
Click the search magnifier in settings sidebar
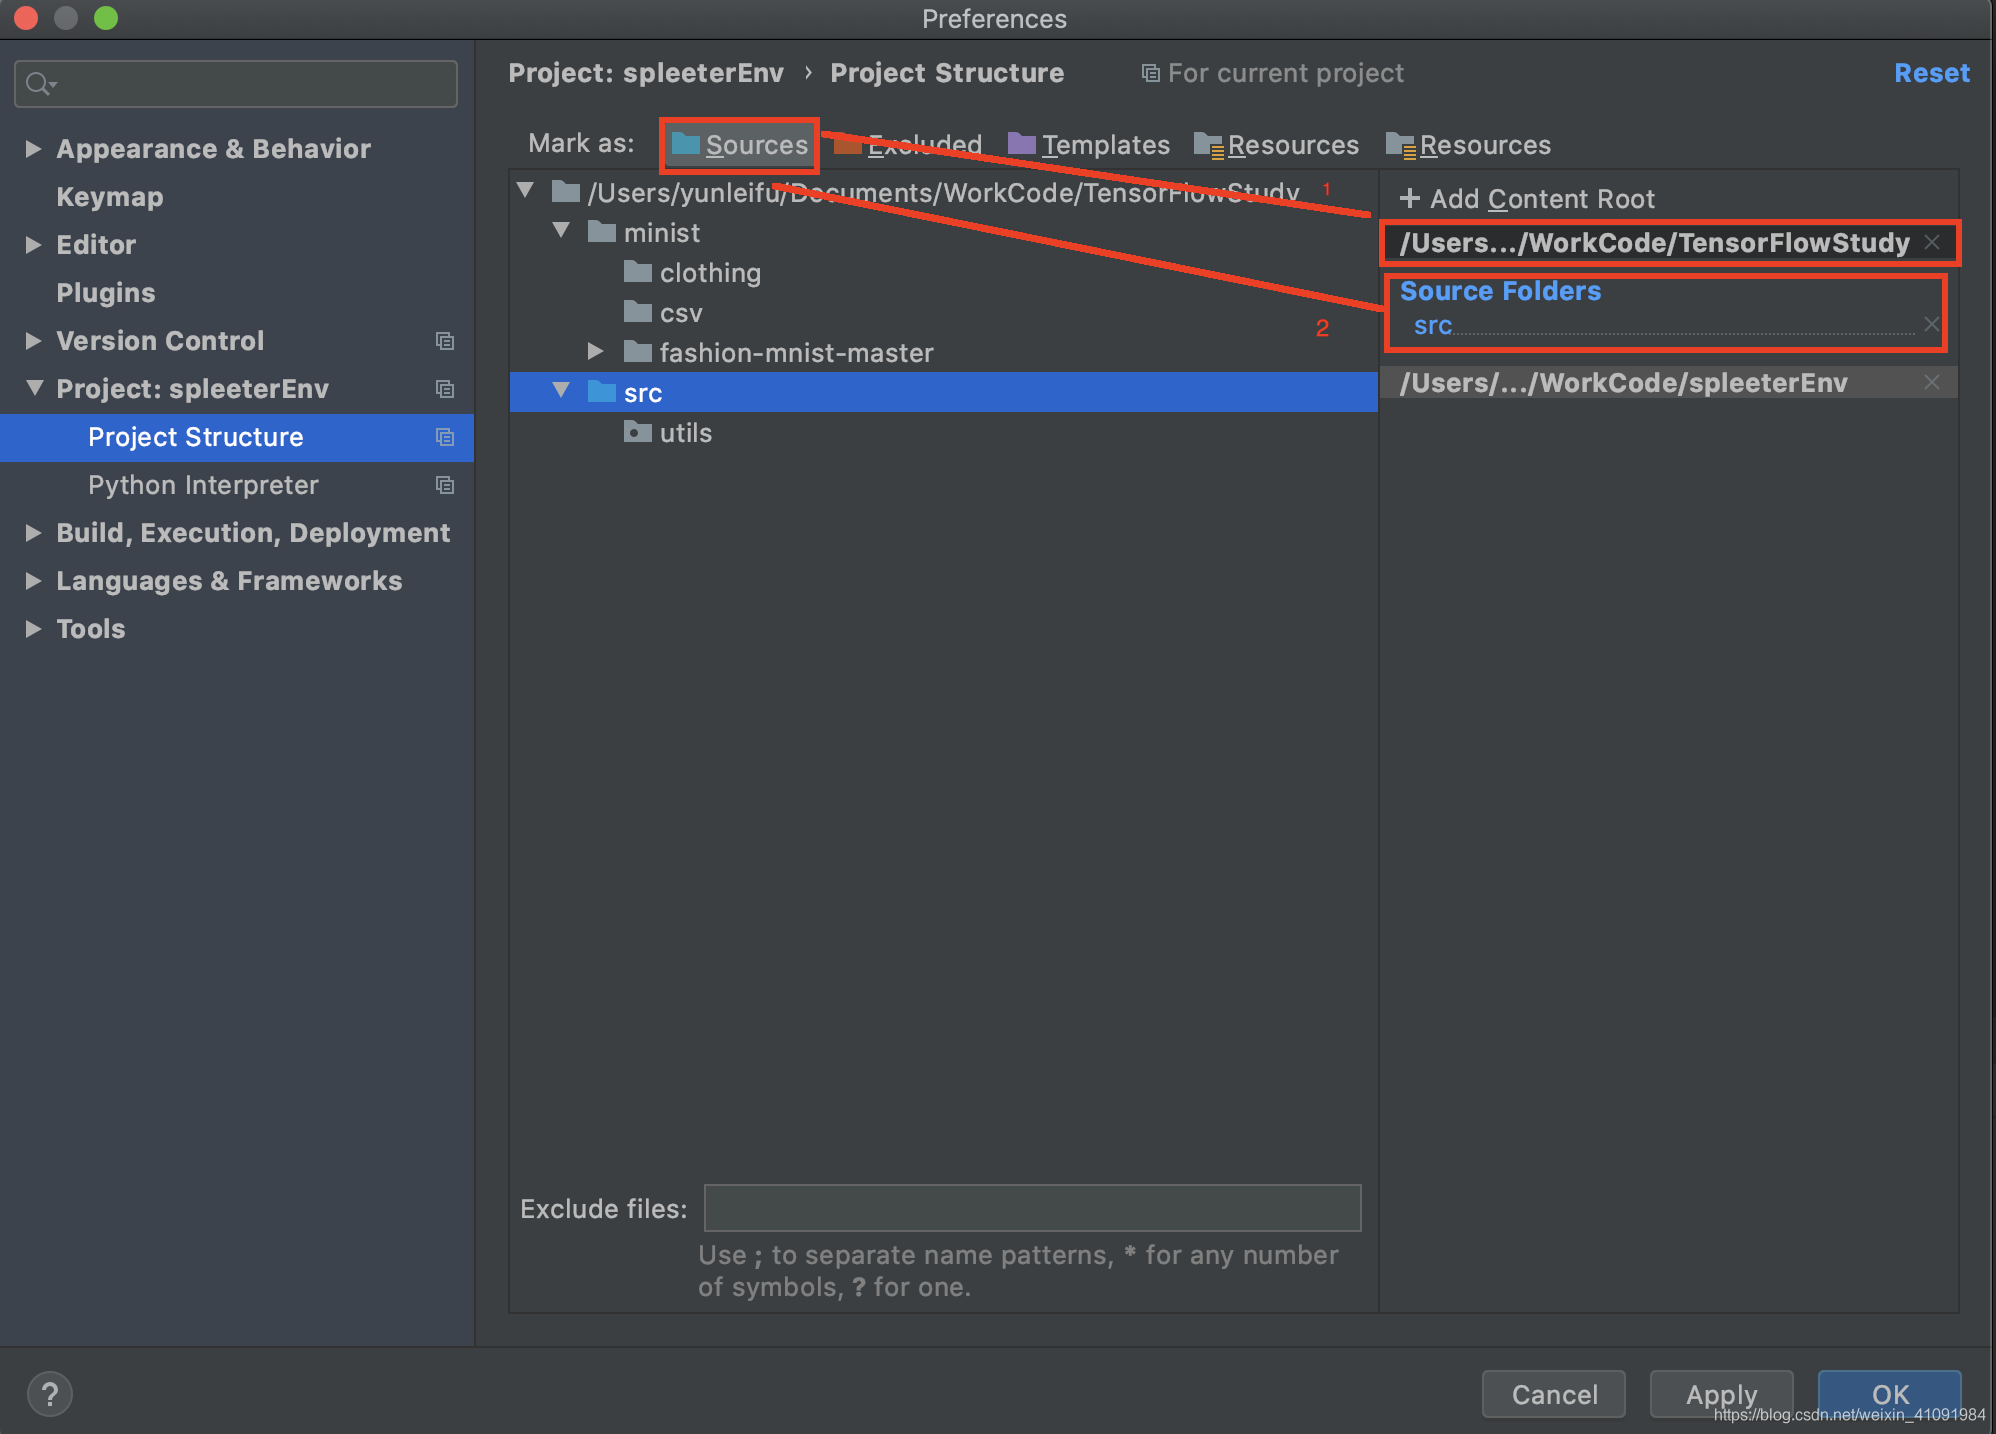40,83
